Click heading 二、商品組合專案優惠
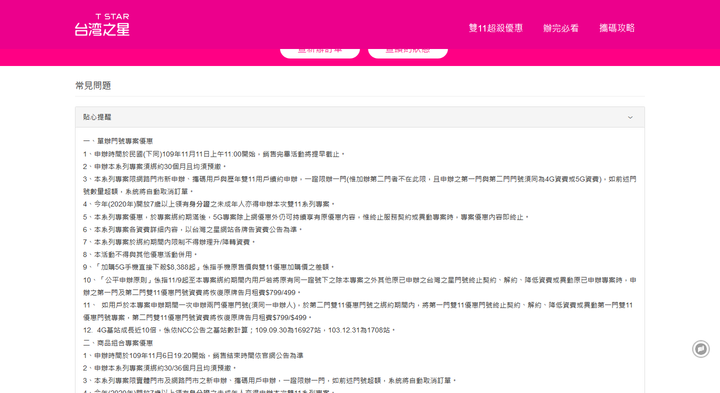720x393 pixels. pyautogui.click(x=118, y=343)
